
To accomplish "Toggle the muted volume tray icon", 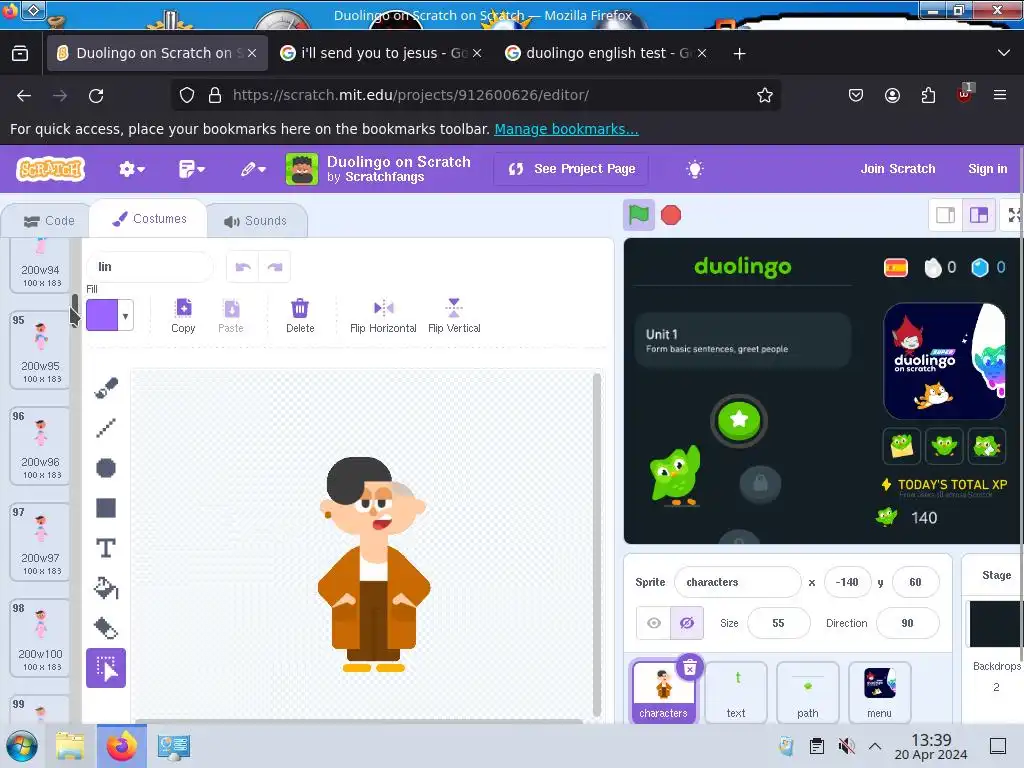I will [x=846, y=746].
